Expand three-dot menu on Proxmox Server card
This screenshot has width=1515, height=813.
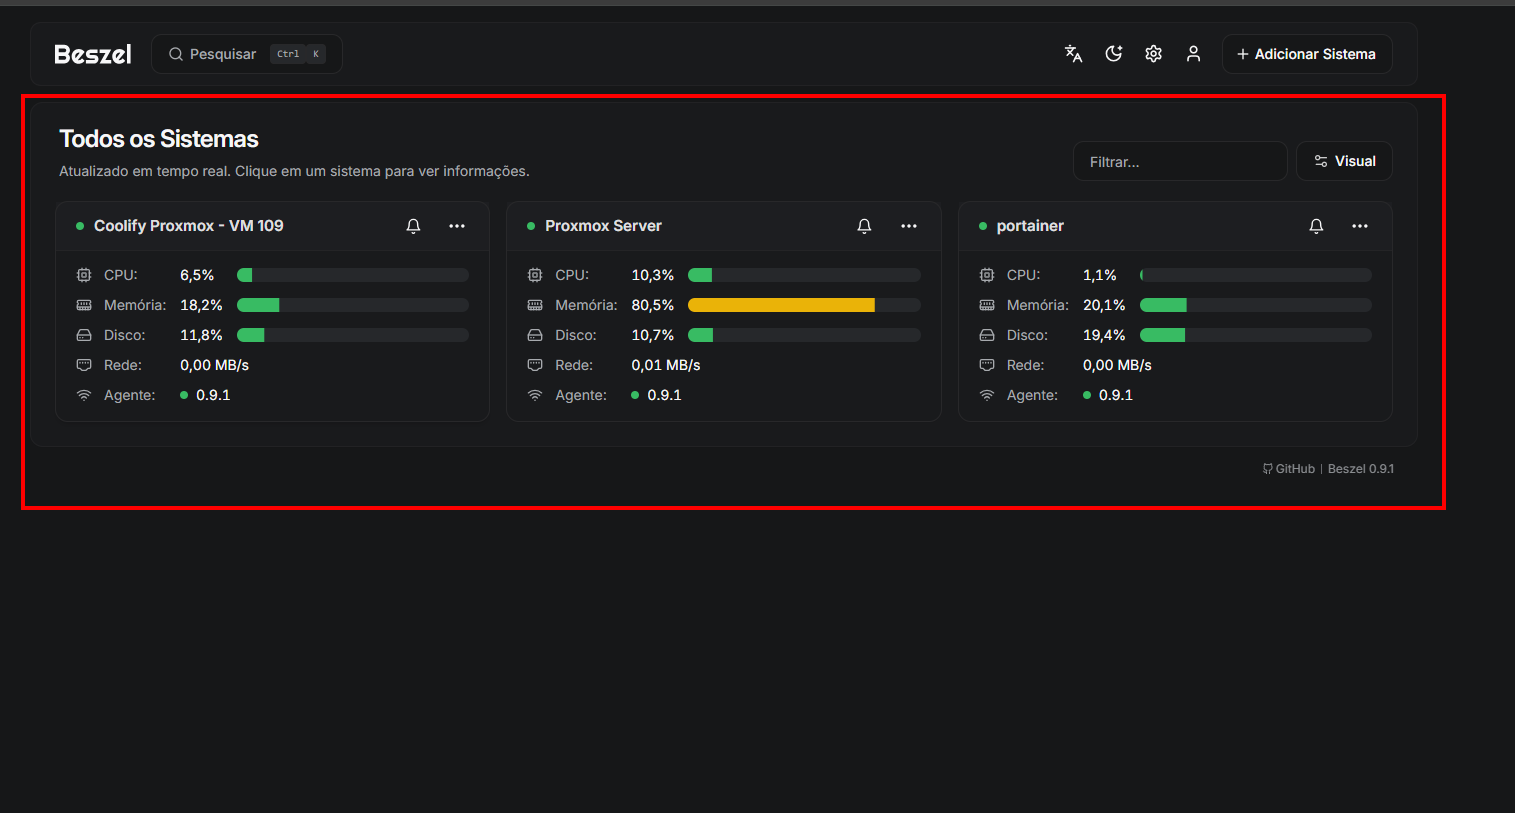tap(908, 226)
